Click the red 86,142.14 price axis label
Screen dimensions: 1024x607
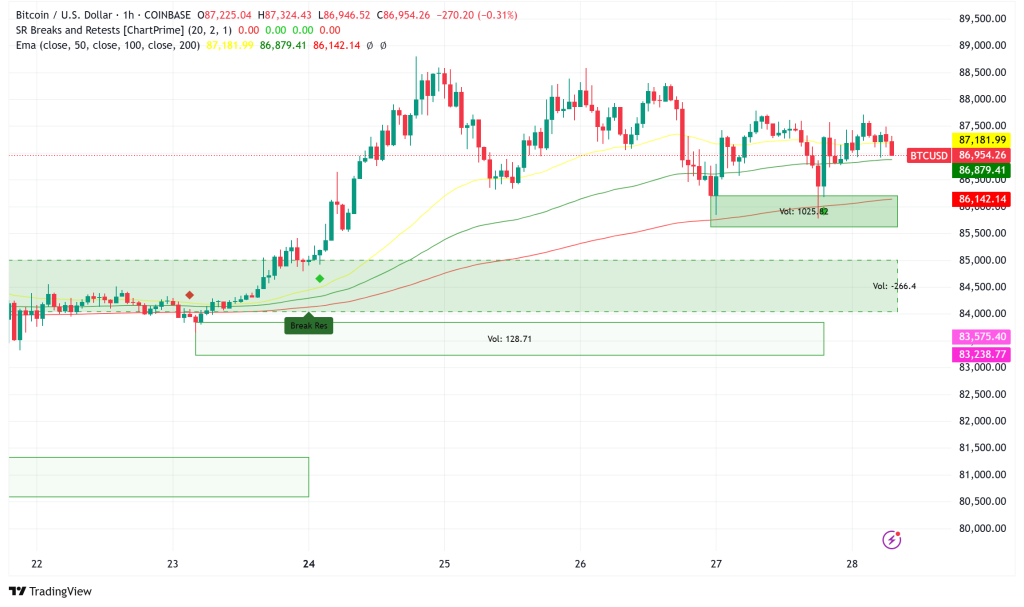pos(982,199)
